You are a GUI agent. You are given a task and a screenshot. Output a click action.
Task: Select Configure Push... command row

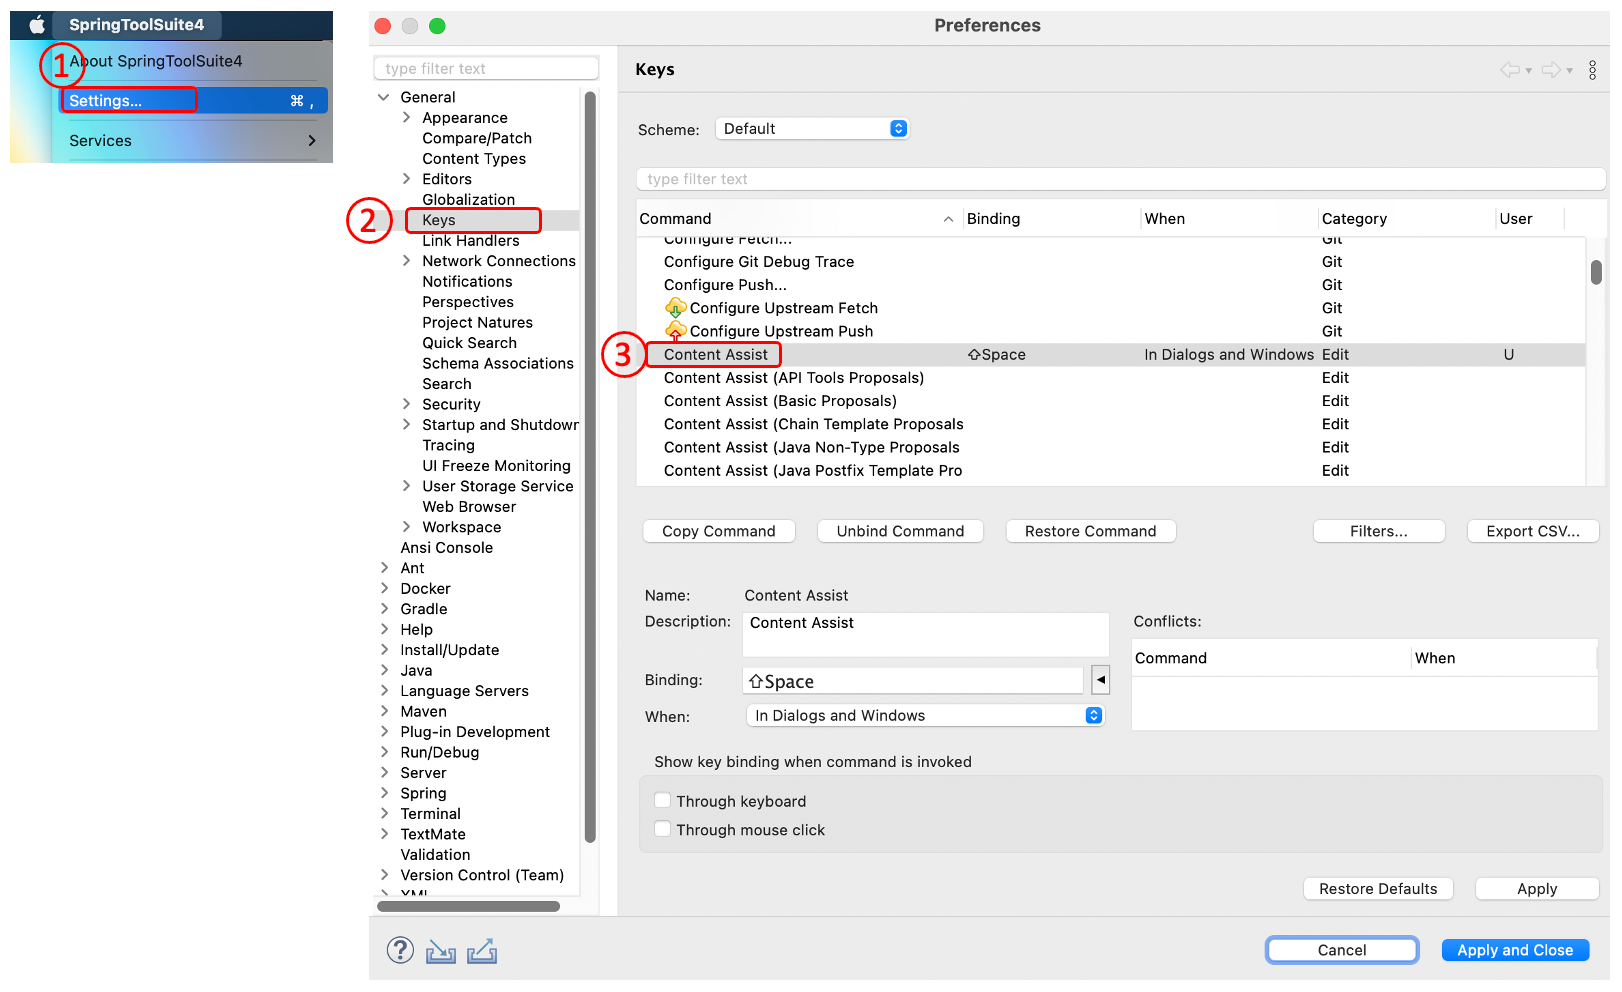1111,285
